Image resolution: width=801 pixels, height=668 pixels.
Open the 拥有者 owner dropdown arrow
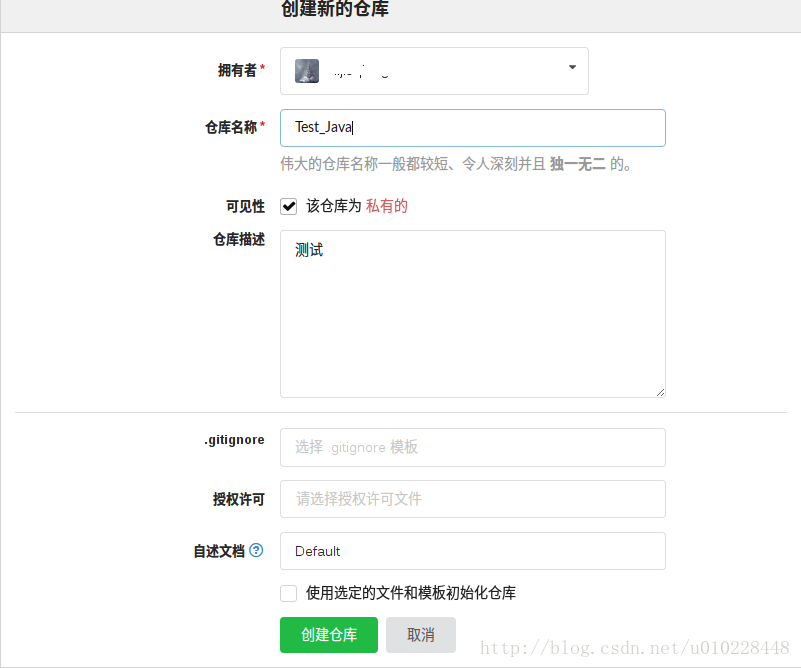572,67
